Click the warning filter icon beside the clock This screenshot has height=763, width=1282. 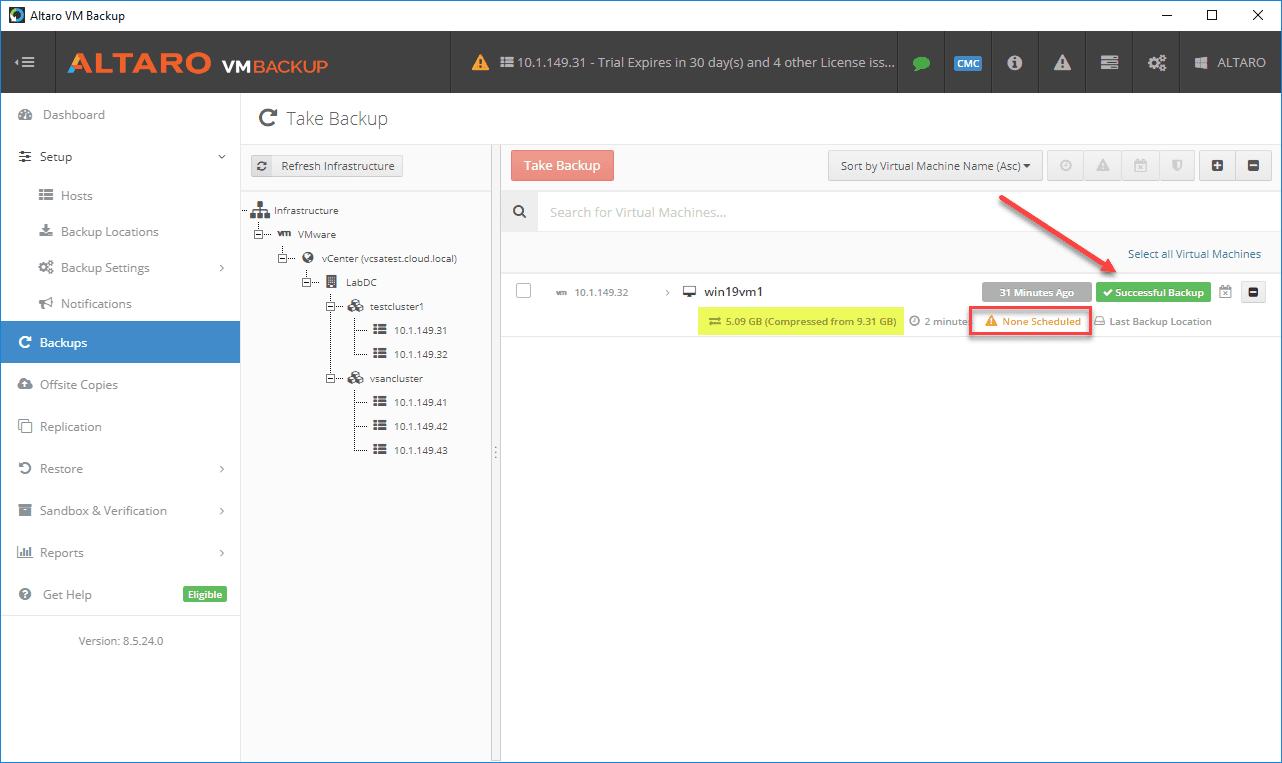pyautogui.click(x=1103, y=166)
